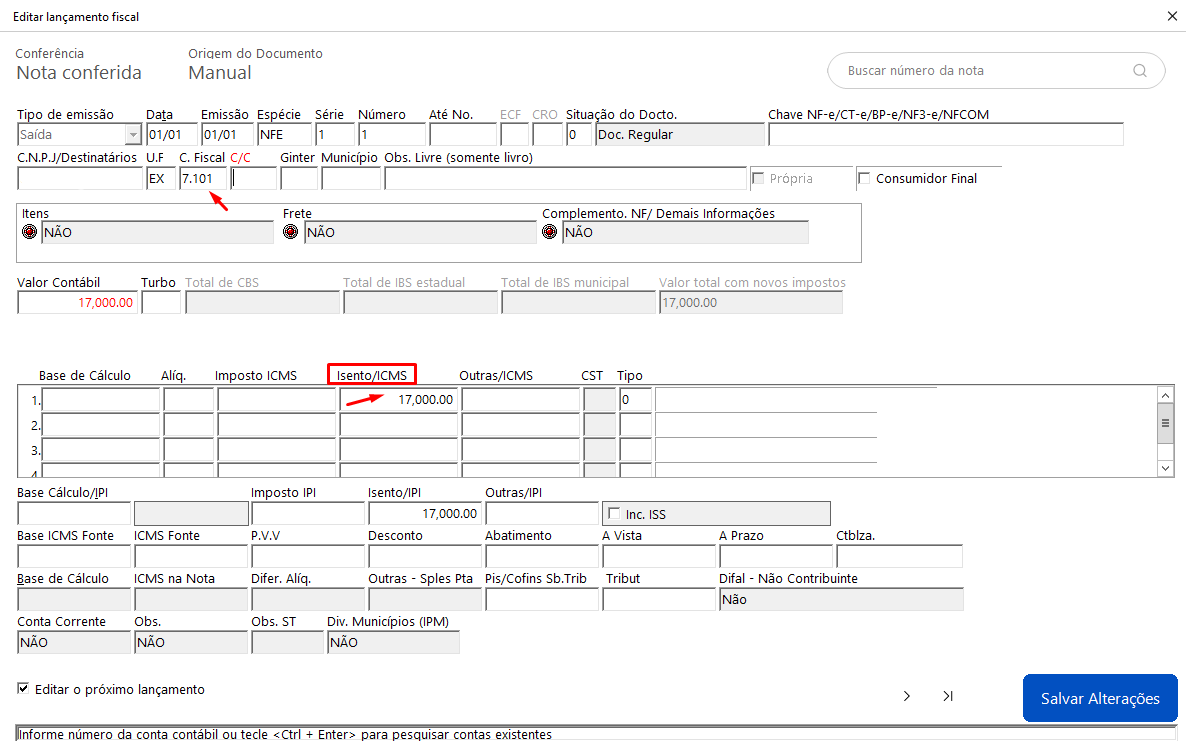Image resolution: width=1186 pixels, height=741 pixels.
Task: Click the Emissão date field
Action: [227, 135]
